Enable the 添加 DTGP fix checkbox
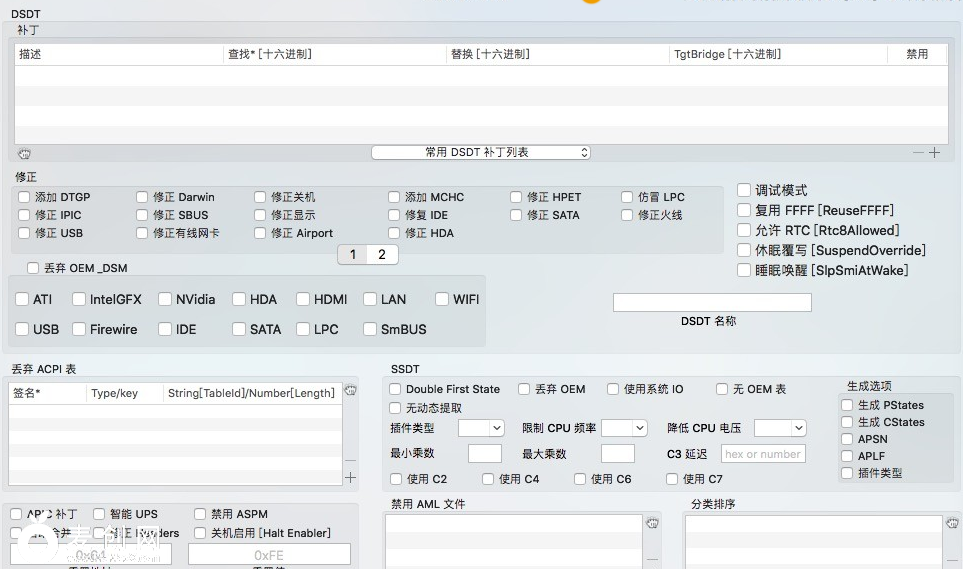963x569 pixels. pyautogui.click(x=24, y=198)
